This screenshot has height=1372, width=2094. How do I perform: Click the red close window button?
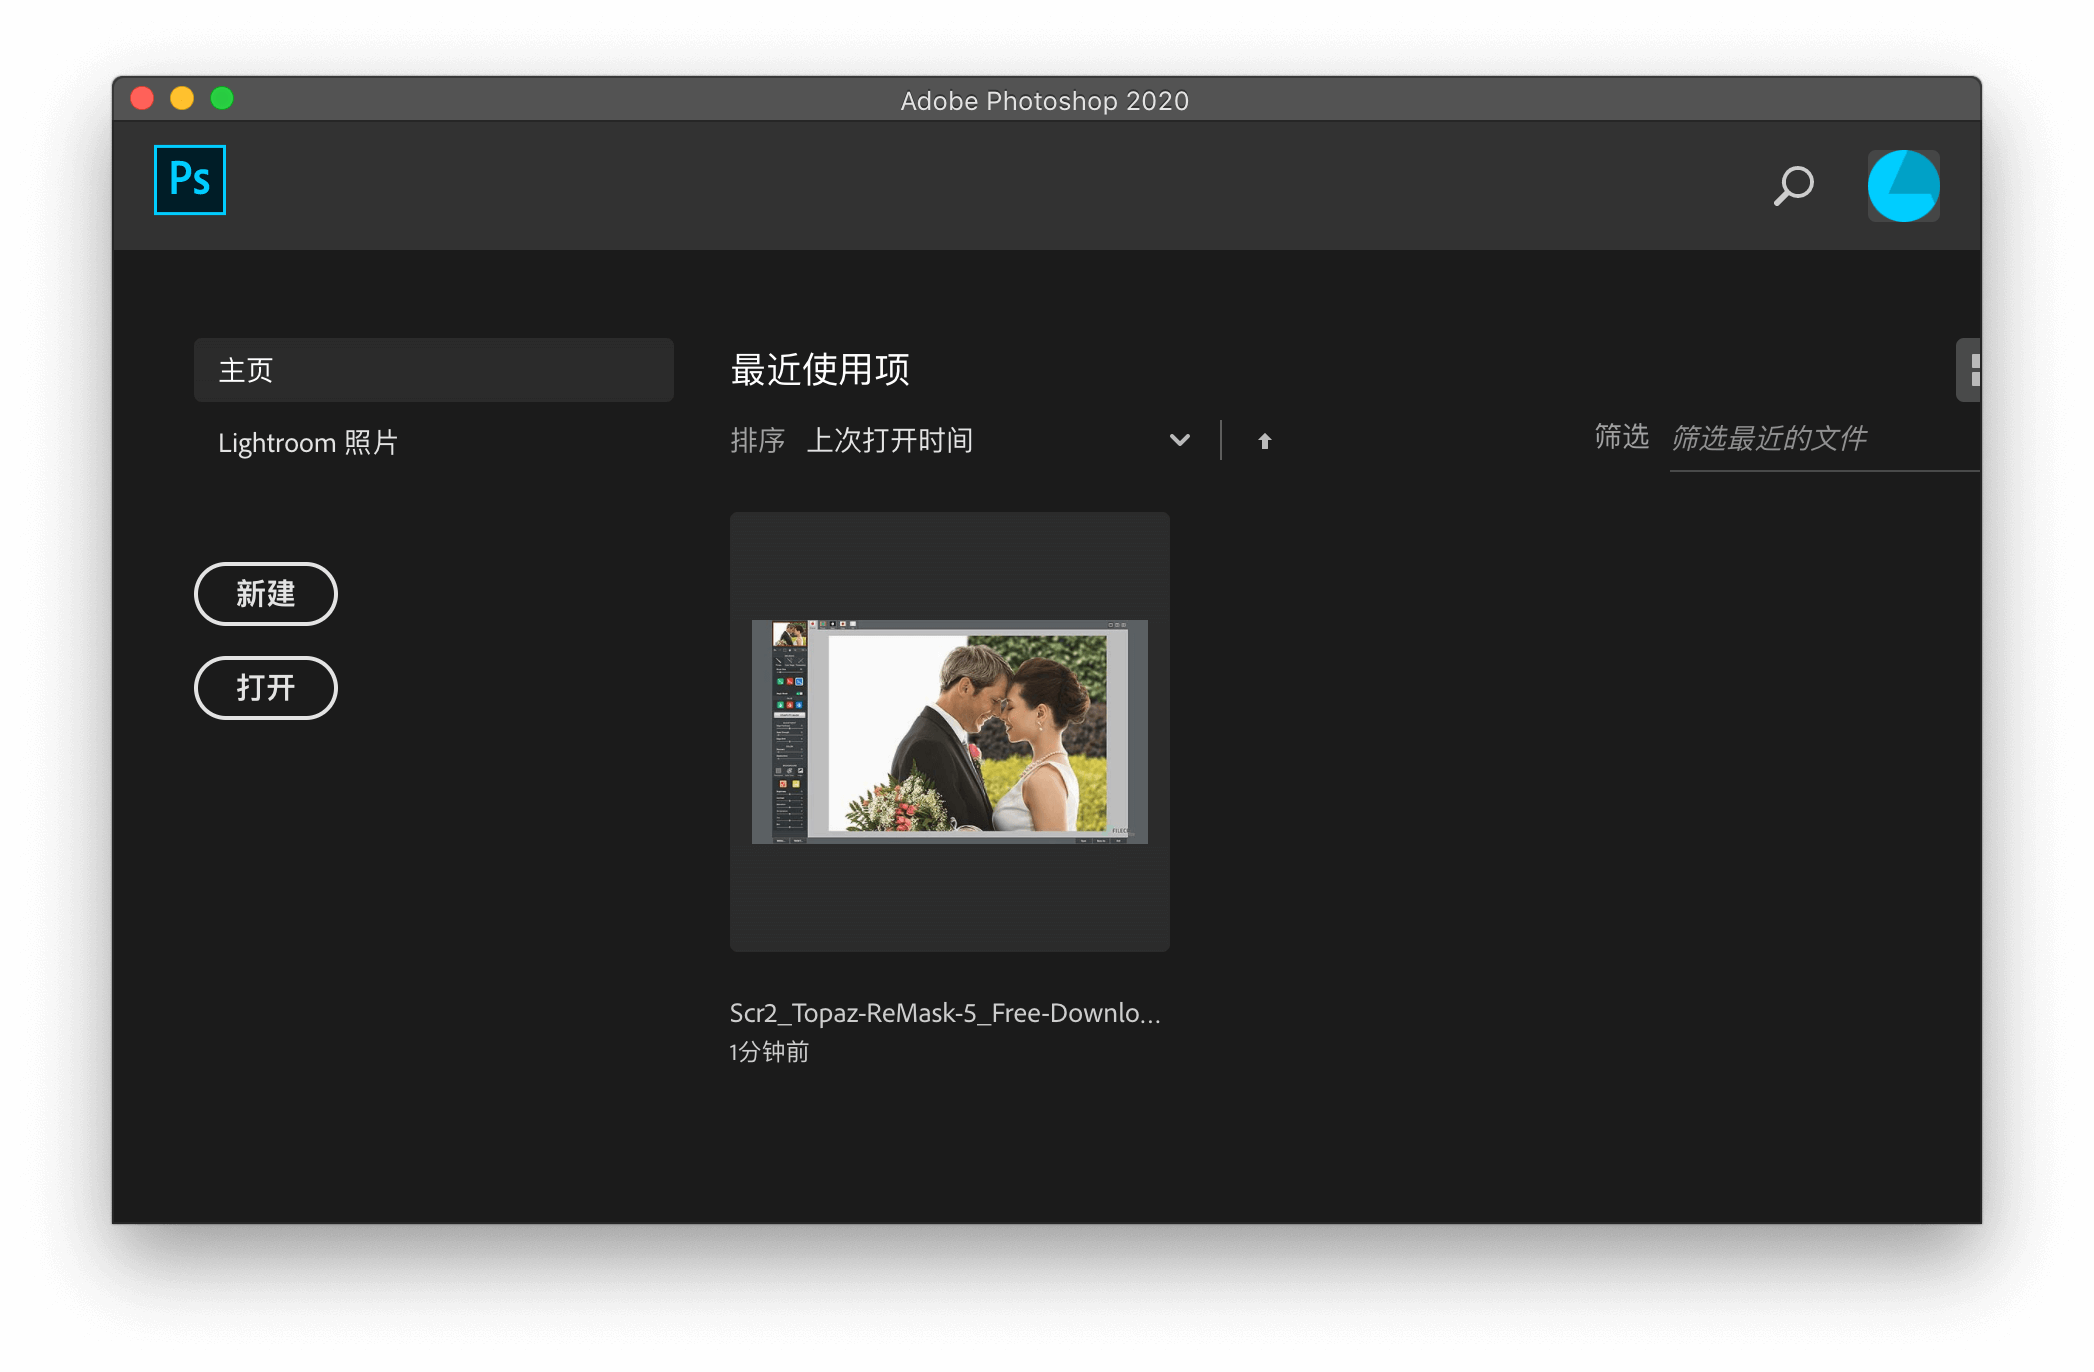click(142, 98)
